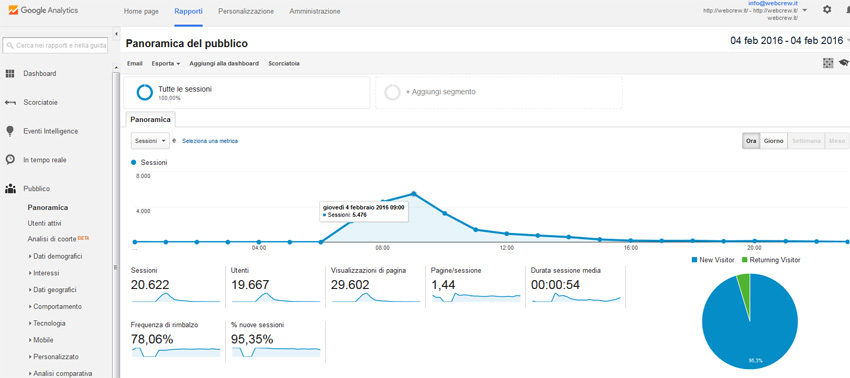Click the Google Analytics logo

43,10
